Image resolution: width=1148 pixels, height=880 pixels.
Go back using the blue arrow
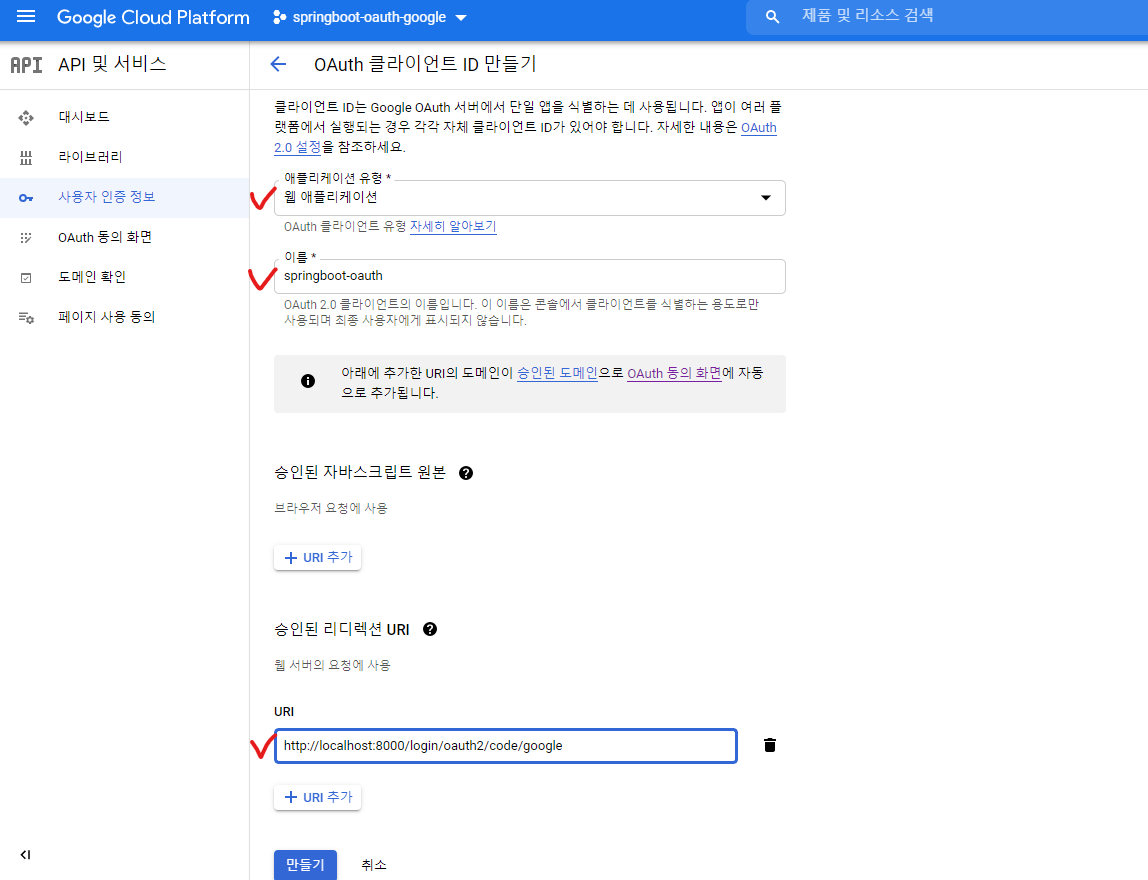coord(278,64)
